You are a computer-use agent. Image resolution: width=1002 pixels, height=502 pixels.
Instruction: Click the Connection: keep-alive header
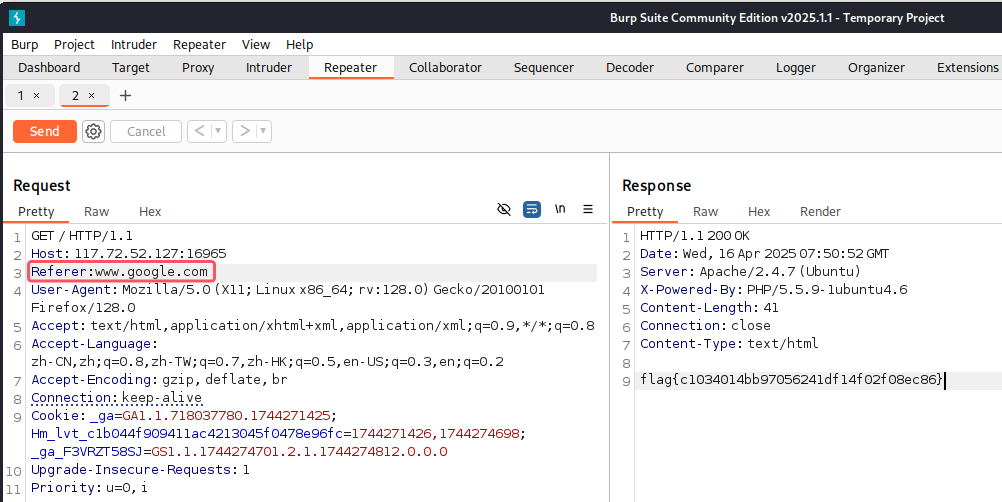tap(116, 397)
